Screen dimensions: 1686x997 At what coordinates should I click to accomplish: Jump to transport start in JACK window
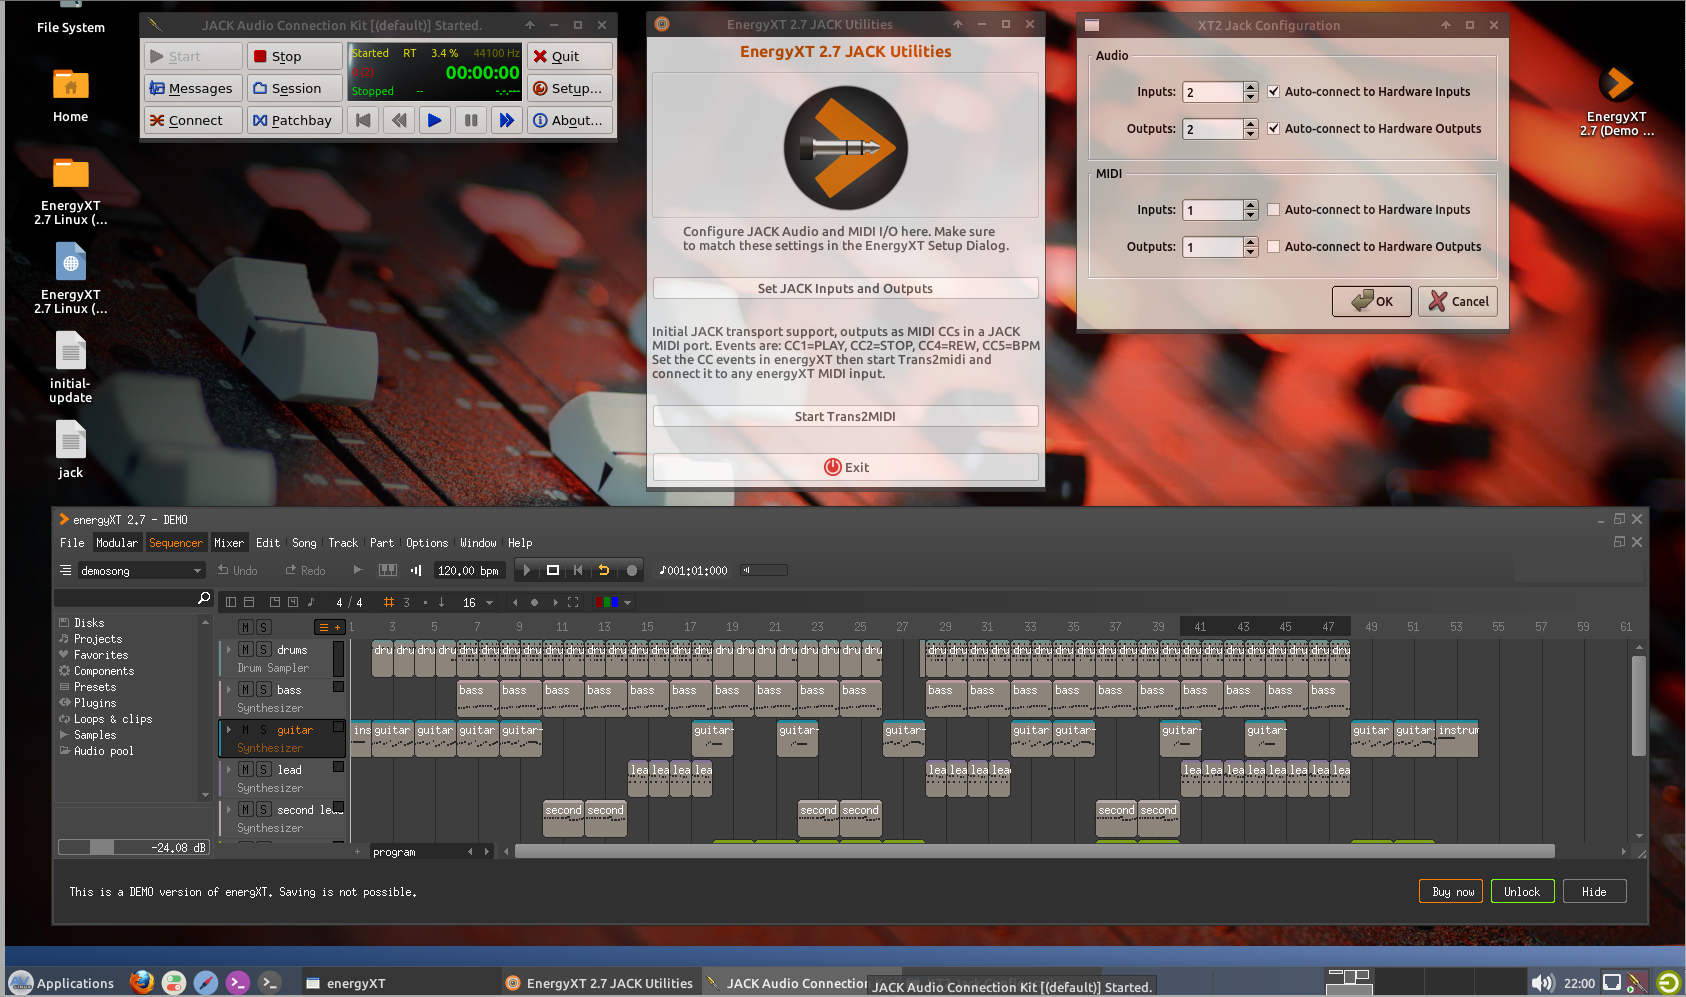pos(363,120)
